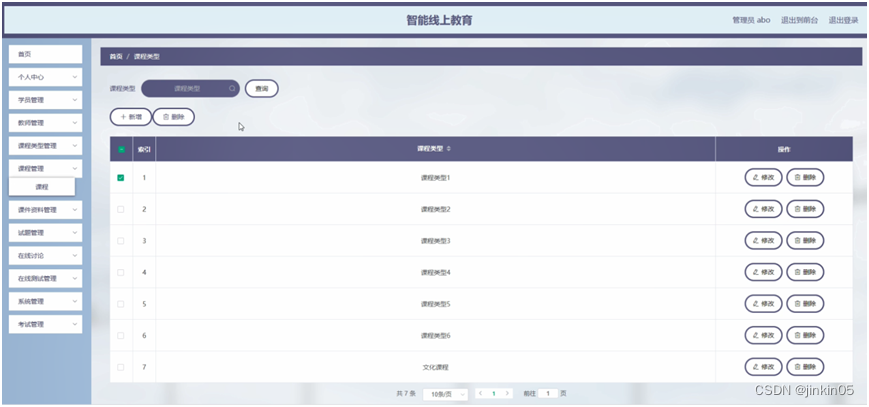The image size is (869, 407).
Task: Select the 课程 submenu item
Action: click(x=42, y=187)
